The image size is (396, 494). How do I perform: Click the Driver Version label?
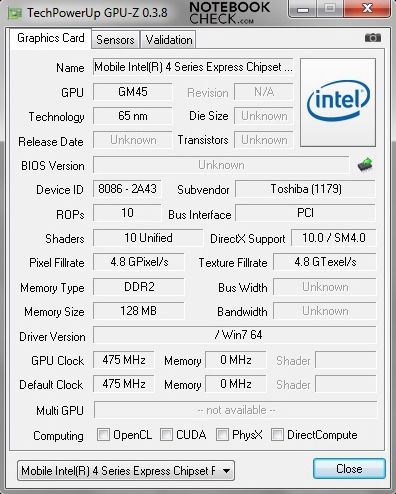[52, 337]
